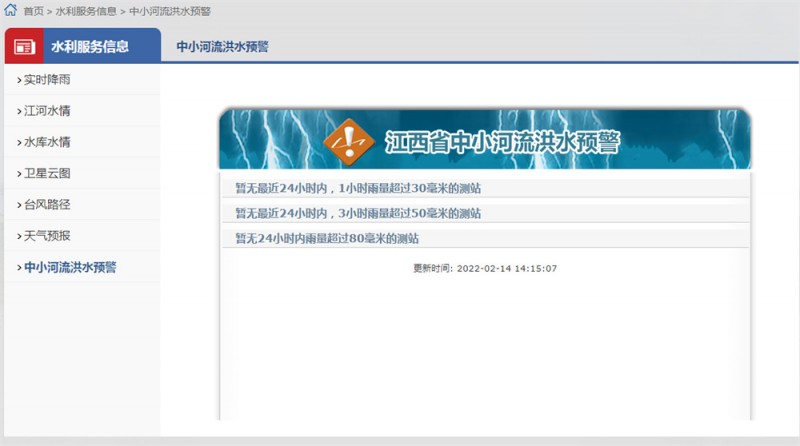
Task: Click the chevron beside 实时降雨
Action: click(x=19, y=80)
